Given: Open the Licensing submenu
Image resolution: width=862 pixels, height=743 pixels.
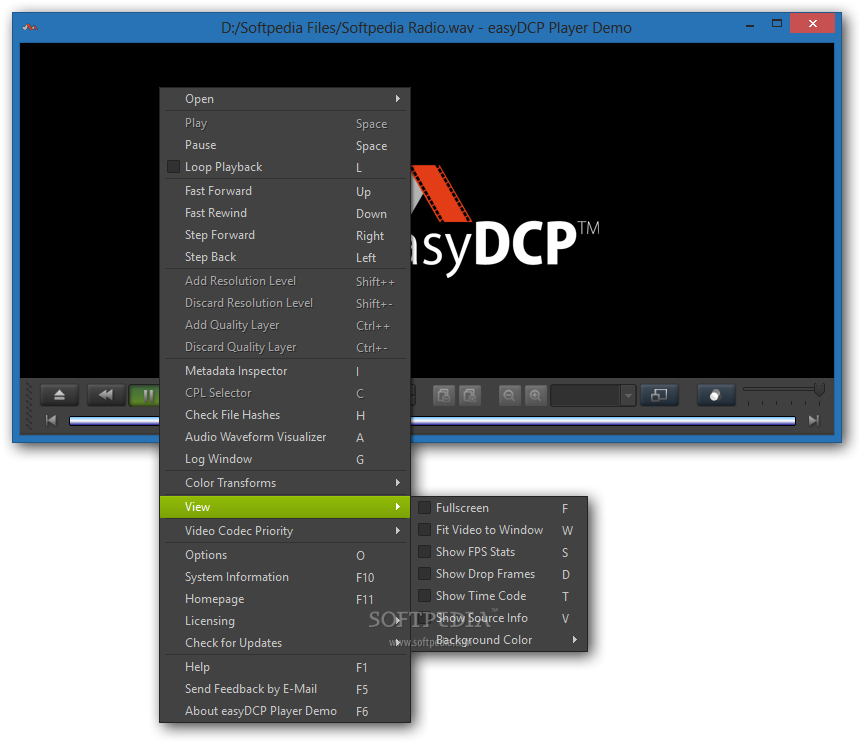Looking at the screenshot, I should (x=285, y=620).
